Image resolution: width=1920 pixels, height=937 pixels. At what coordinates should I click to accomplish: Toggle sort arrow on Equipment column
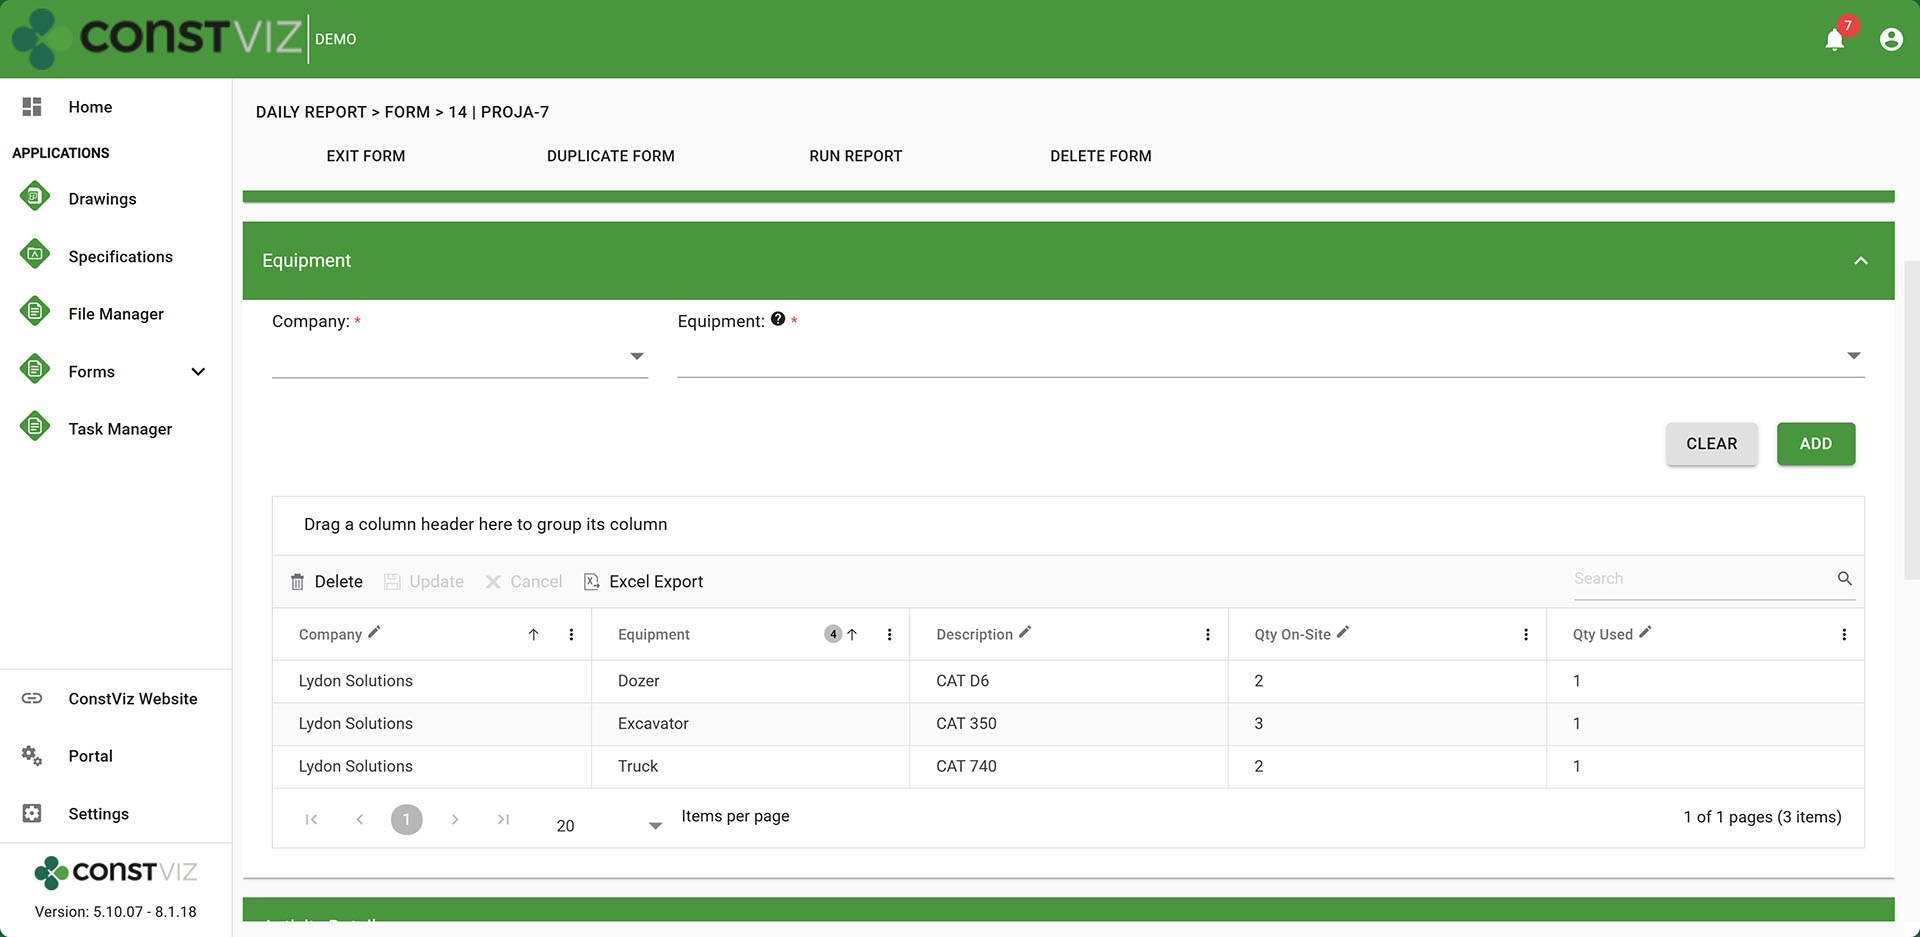(x=852, y=635)
